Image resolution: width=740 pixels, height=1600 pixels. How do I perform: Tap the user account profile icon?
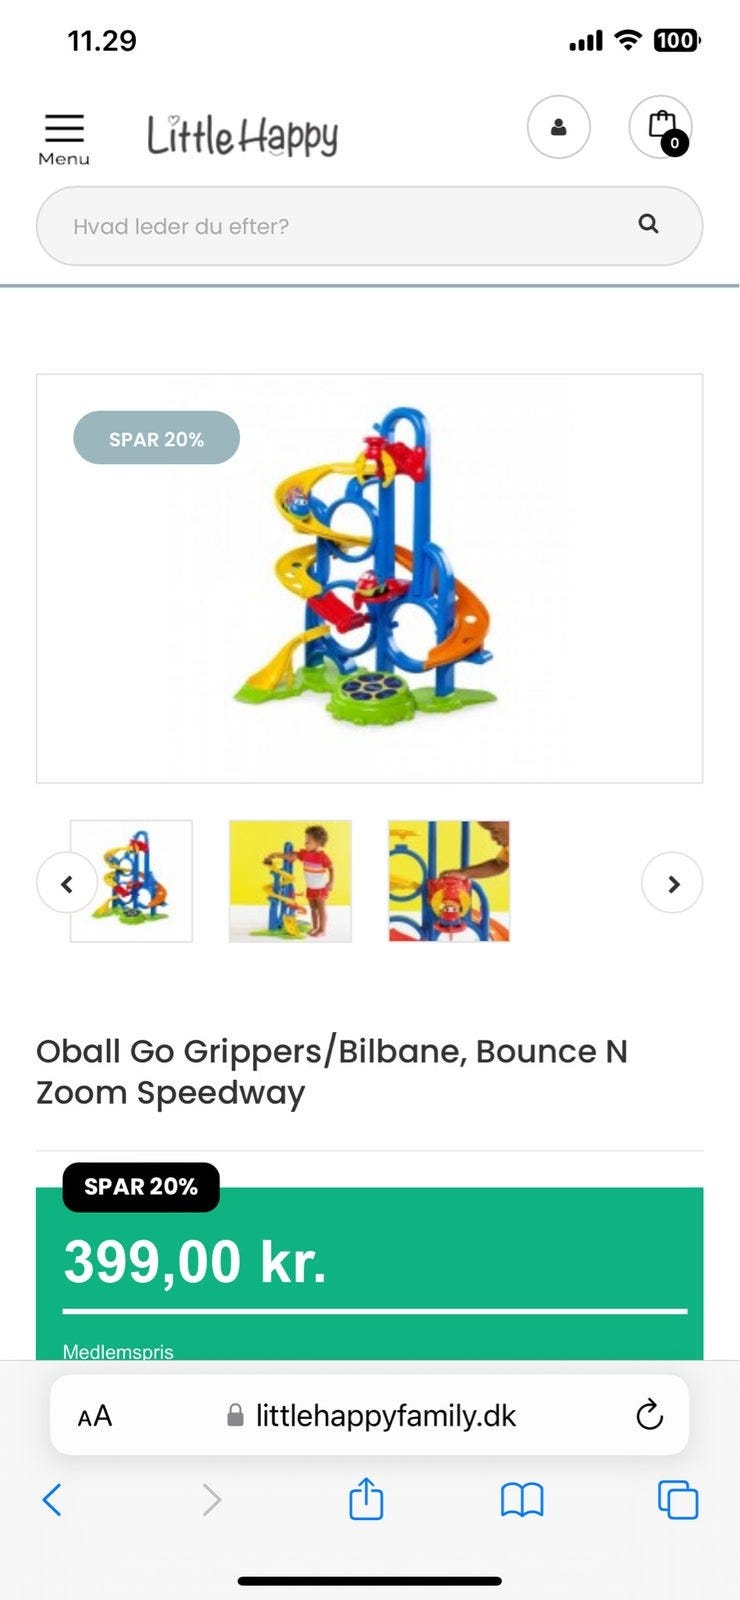coord(558,127)
